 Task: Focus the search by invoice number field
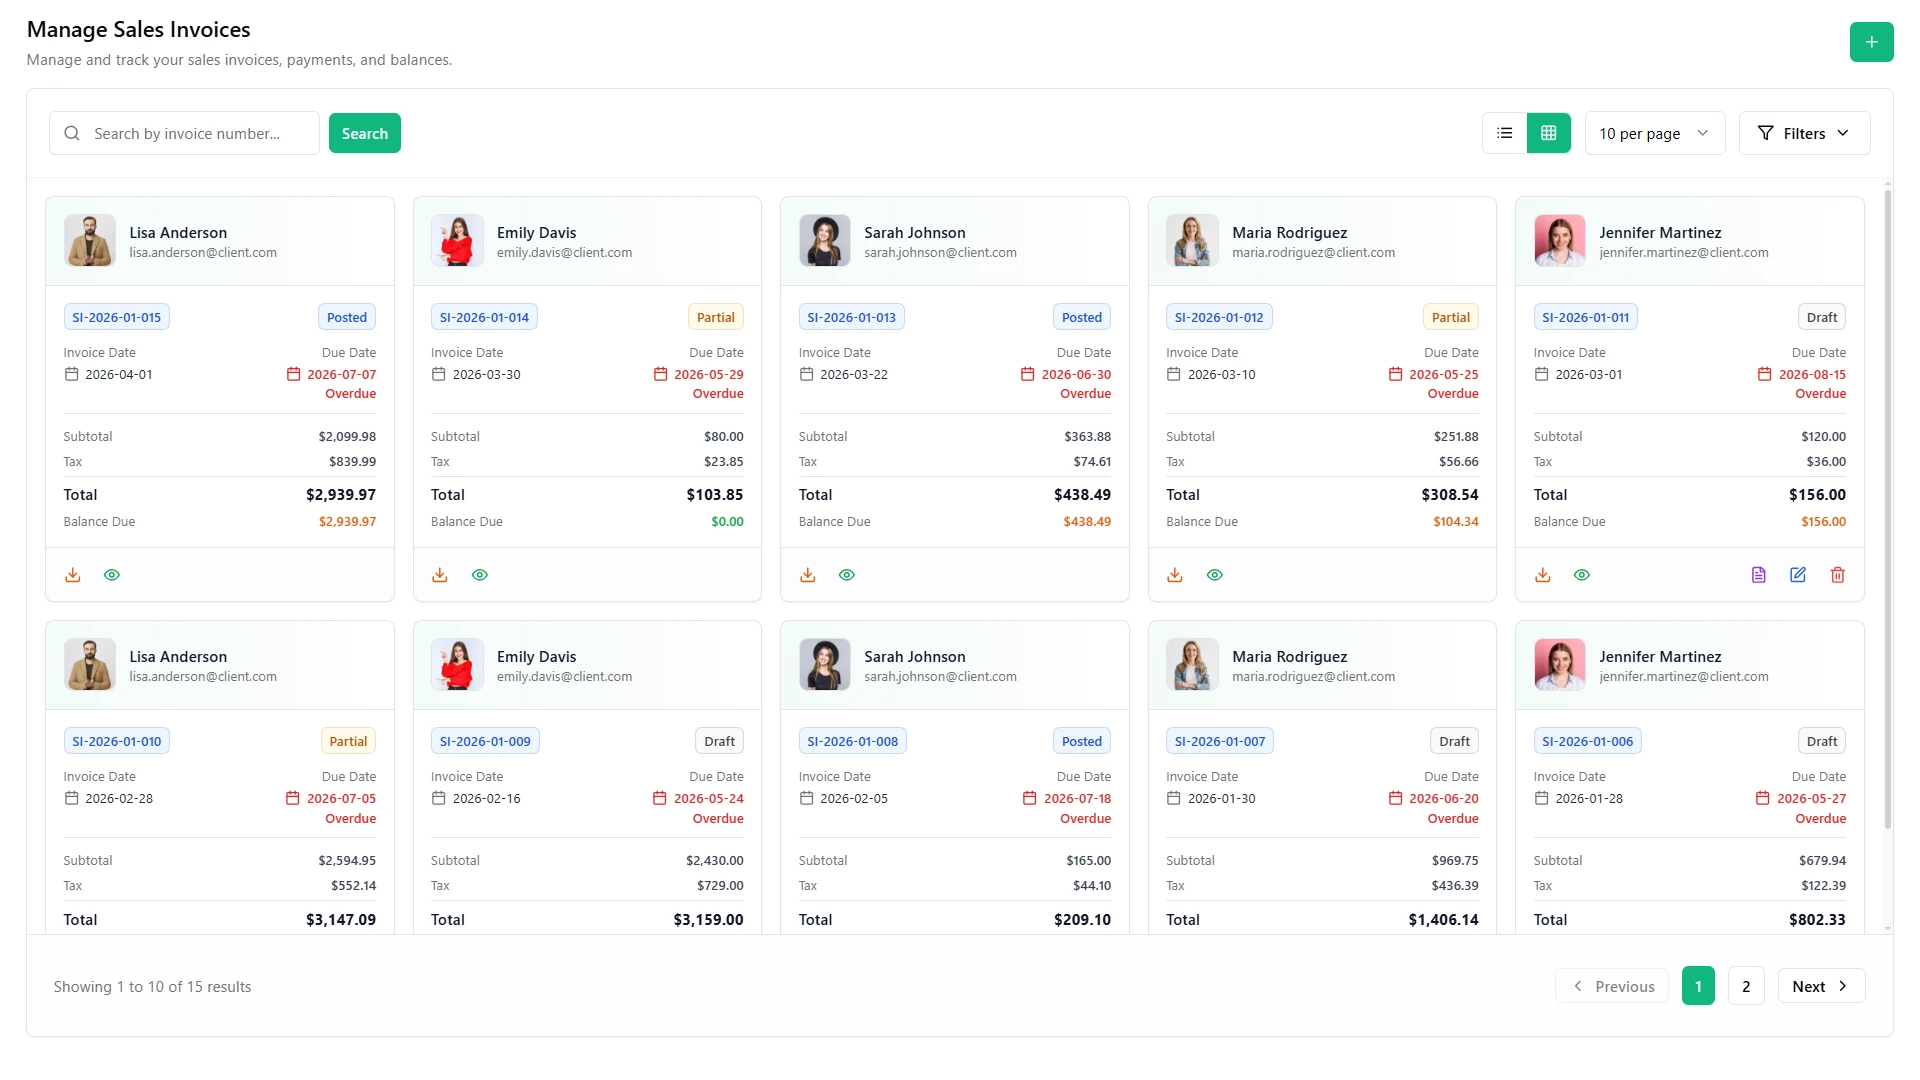[184, 133]
